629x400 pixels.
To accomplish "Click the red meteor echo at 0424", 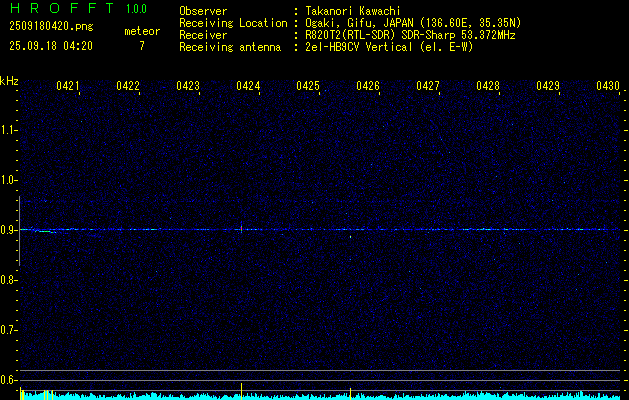I will (241, 228).
